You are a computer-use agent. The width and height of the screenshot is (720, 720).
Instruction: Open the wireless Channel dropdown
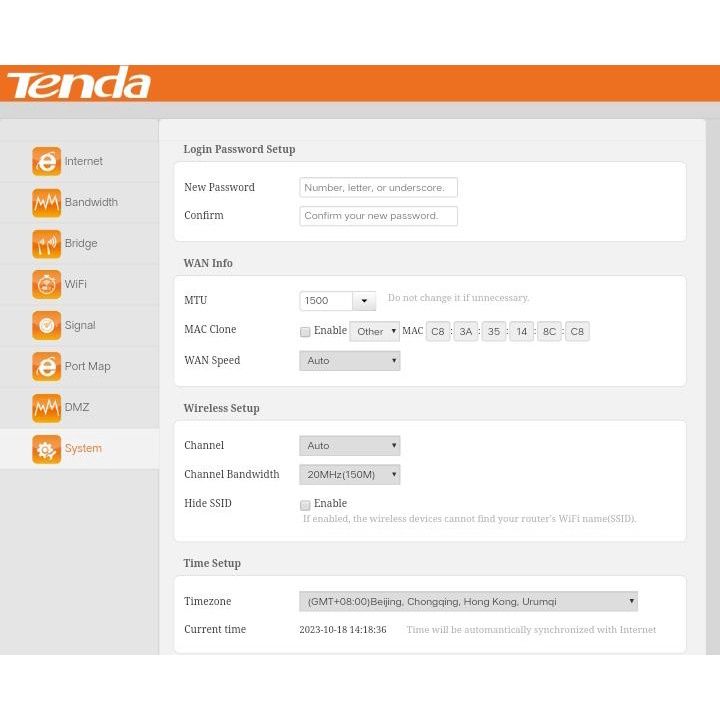coord(349,446)
